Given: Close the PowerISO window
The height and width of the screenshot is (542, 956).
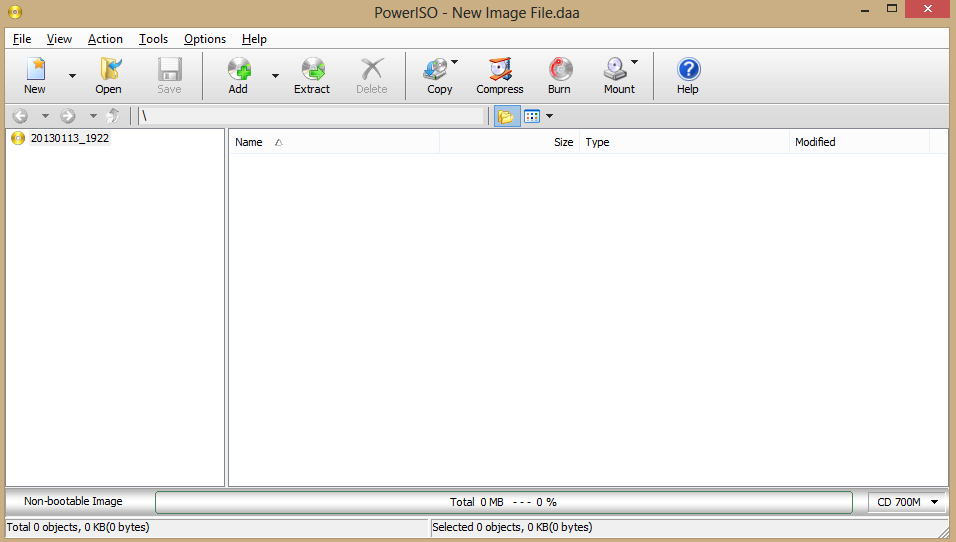Looking at the screenshot, I should point(928,9).
